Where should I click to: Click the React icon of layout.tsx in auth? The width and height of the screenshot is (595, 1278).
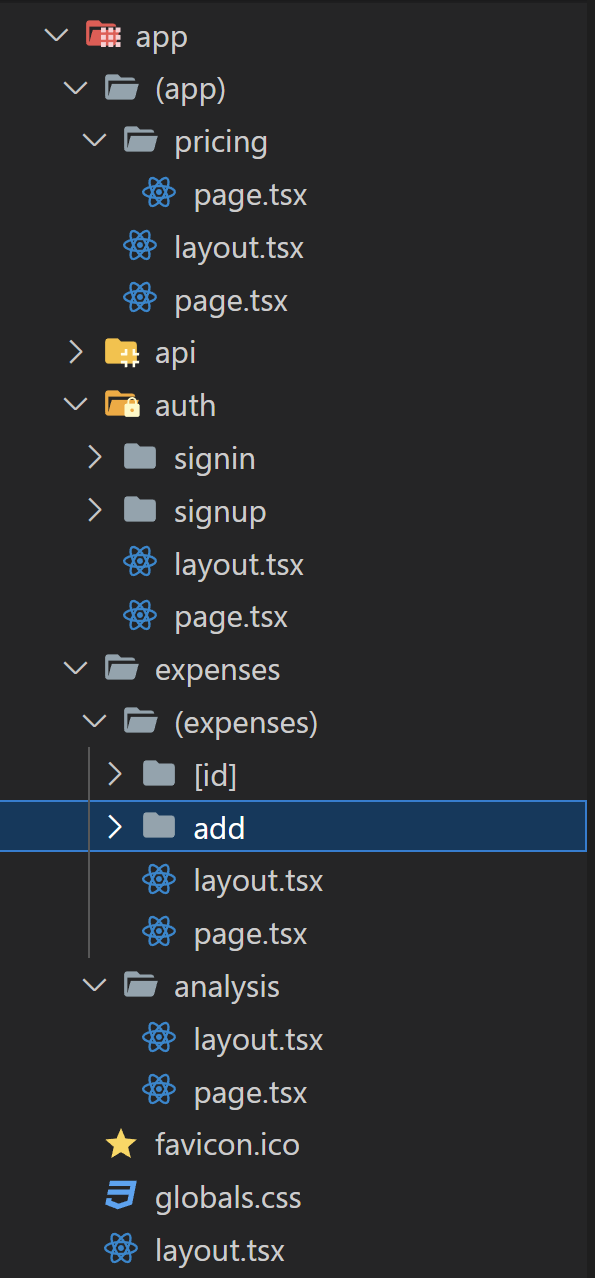coord(139,564)
